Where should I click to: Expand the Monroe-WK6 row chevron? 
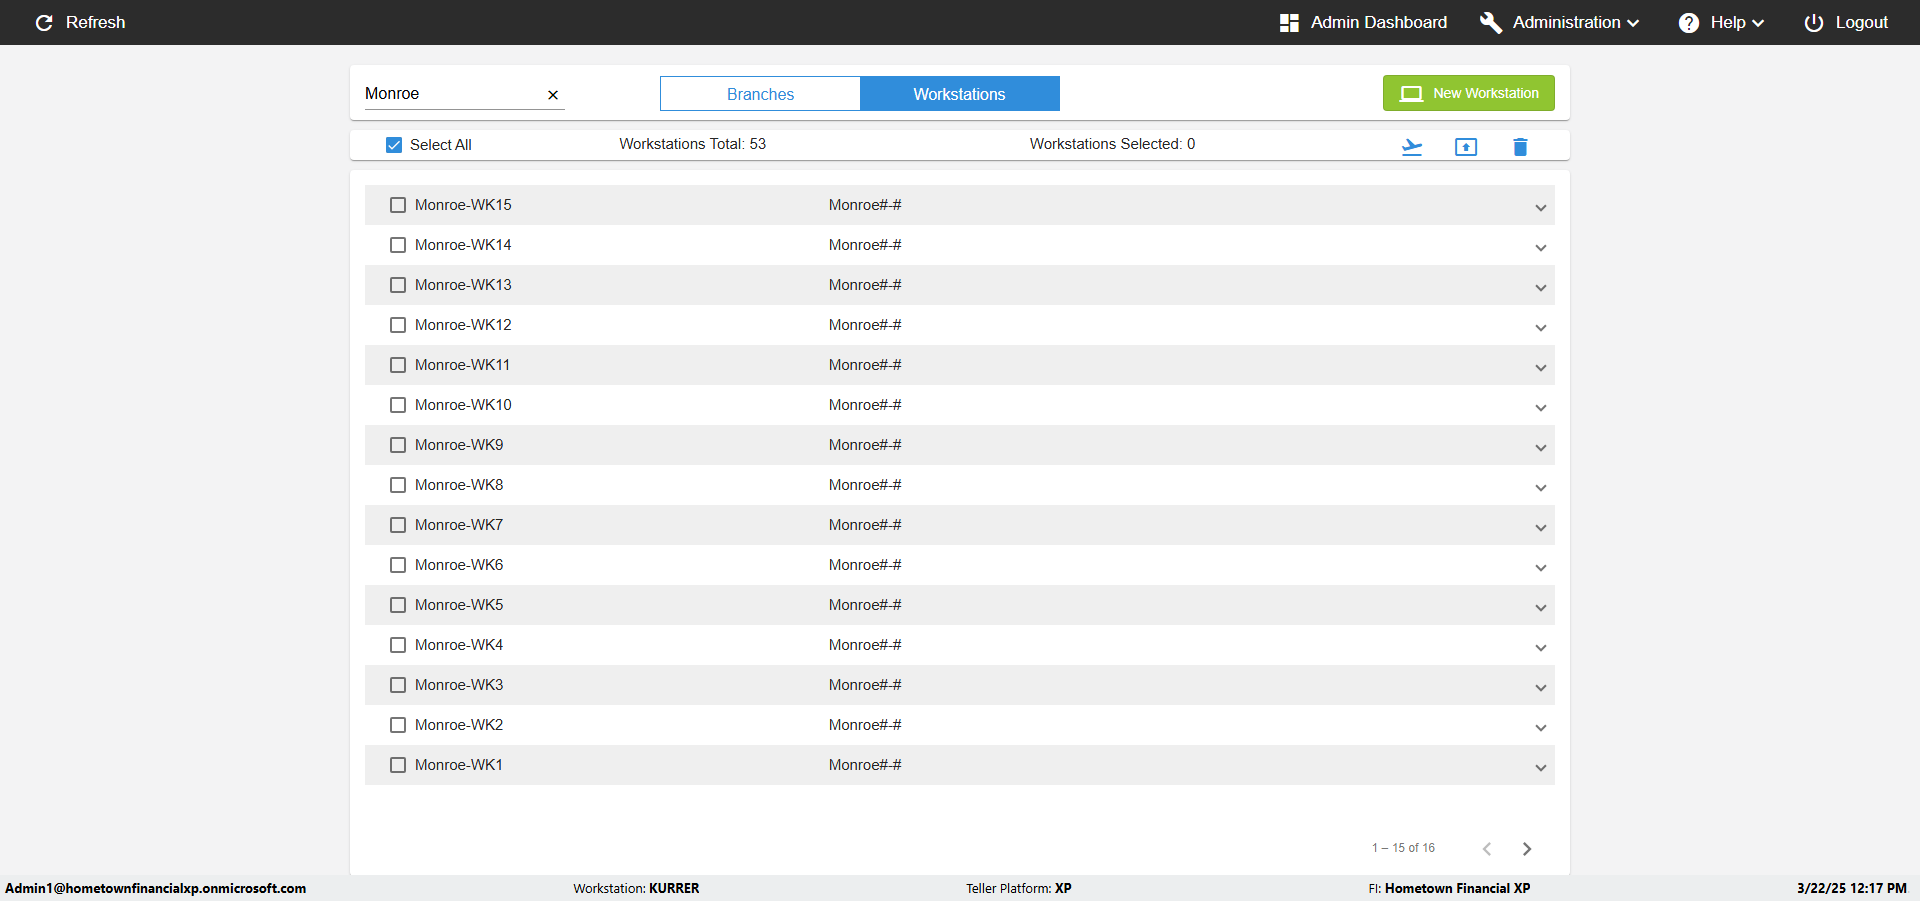tap(1541, 568)
